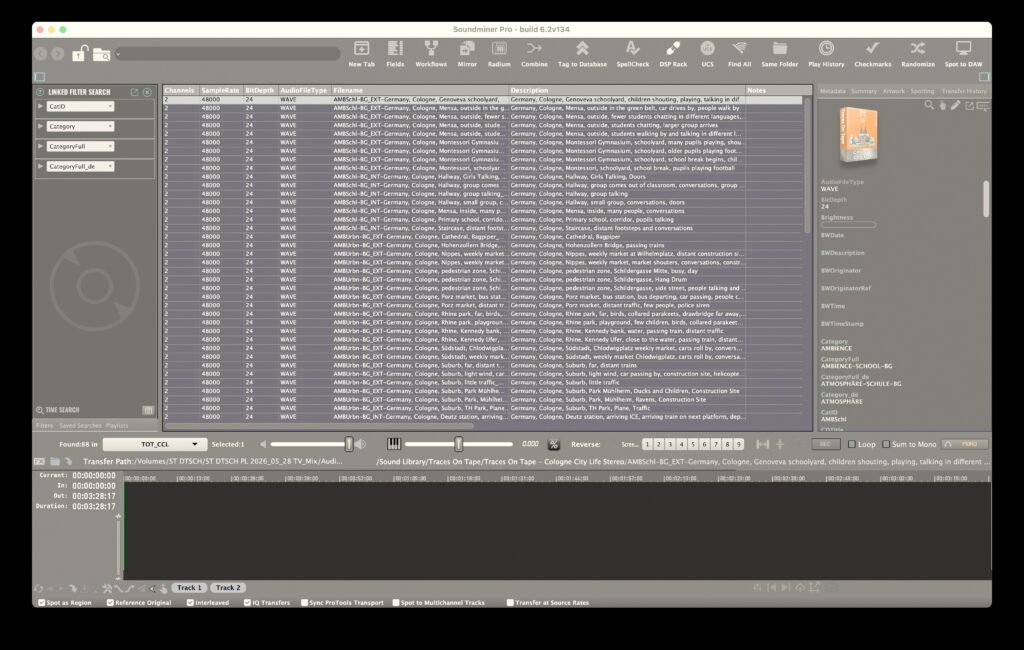This screenshot has height=650, width=1024.
Task: Open the CategoryFull filter dropdown
Action: click(x=80, y=147)
